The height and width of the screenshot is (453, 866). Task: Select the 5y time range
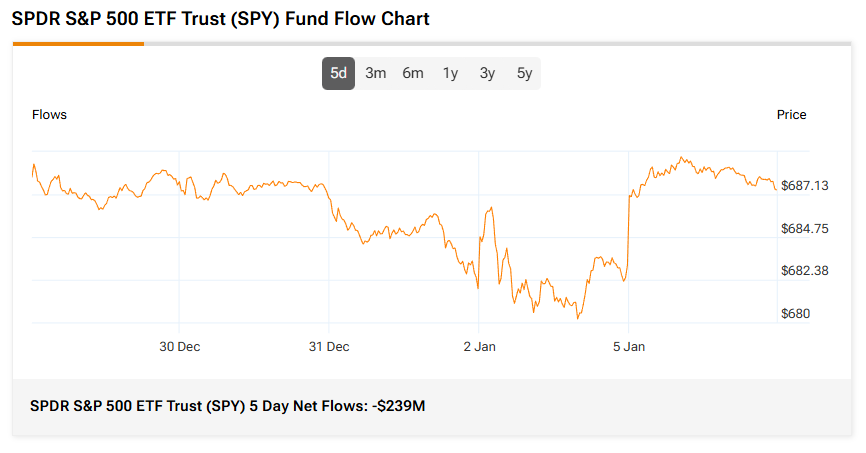coord(524,73)
